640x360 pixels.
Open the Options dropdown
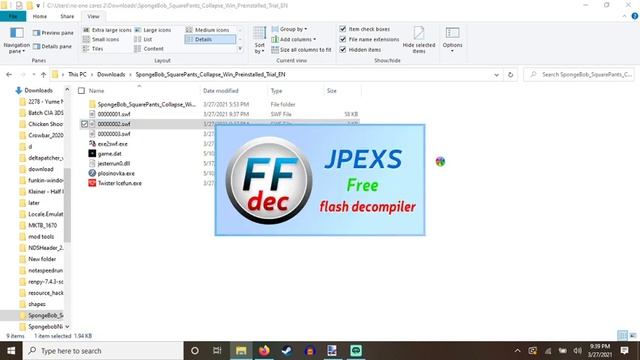pos(452,40)
